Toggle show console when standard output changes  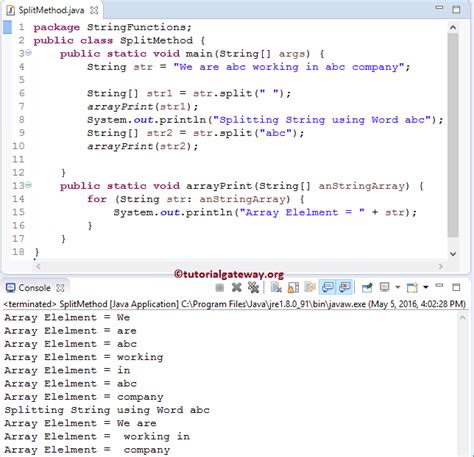coord(328,287)
